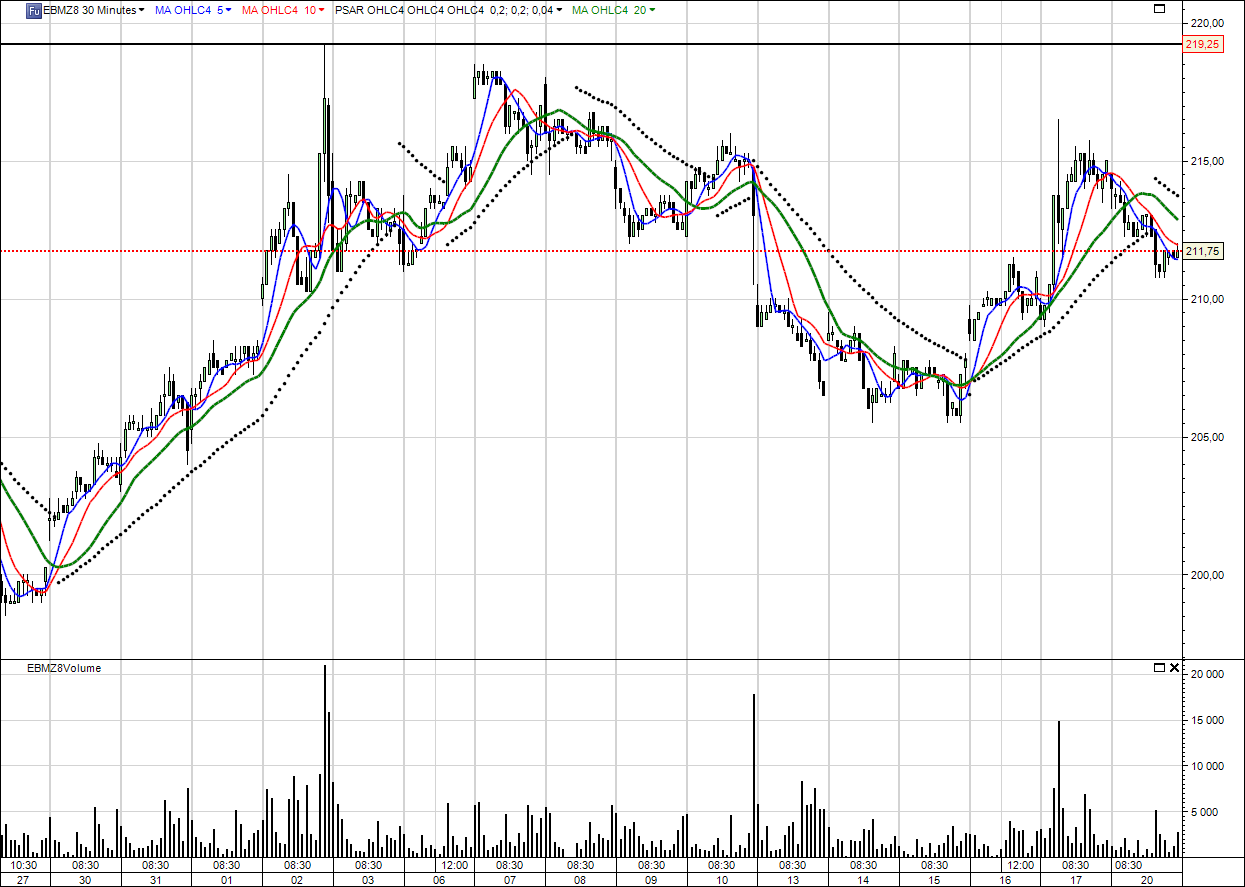Click the red 219,25 price level label
Viewport: 1245px width, 887px height.
coord(1201,44)
